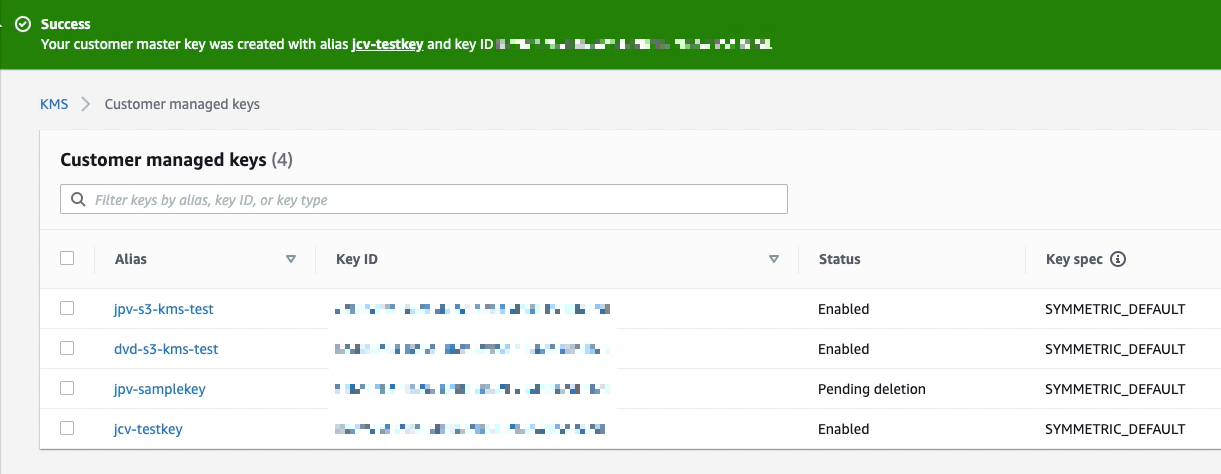Open the jpv-s3-kms-test key alias

click(x=163, y=309)
